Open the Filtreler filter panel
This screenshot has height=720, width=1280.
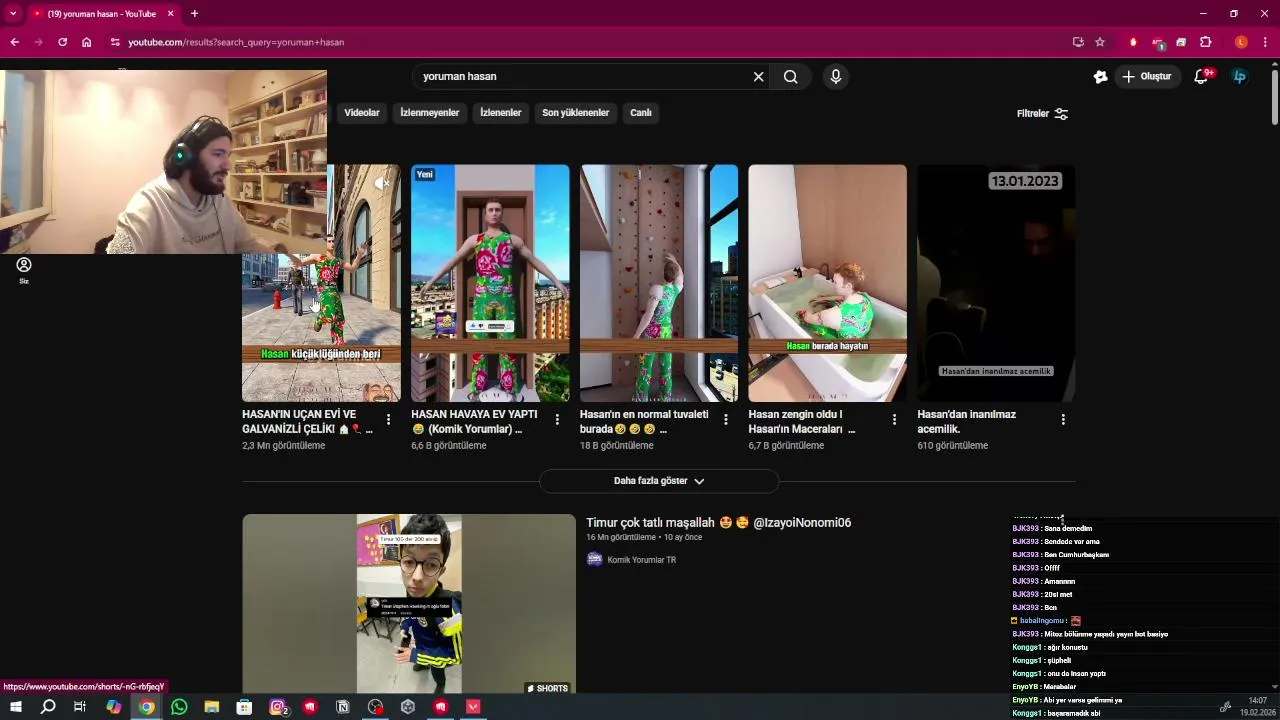tap(1042, 113)
